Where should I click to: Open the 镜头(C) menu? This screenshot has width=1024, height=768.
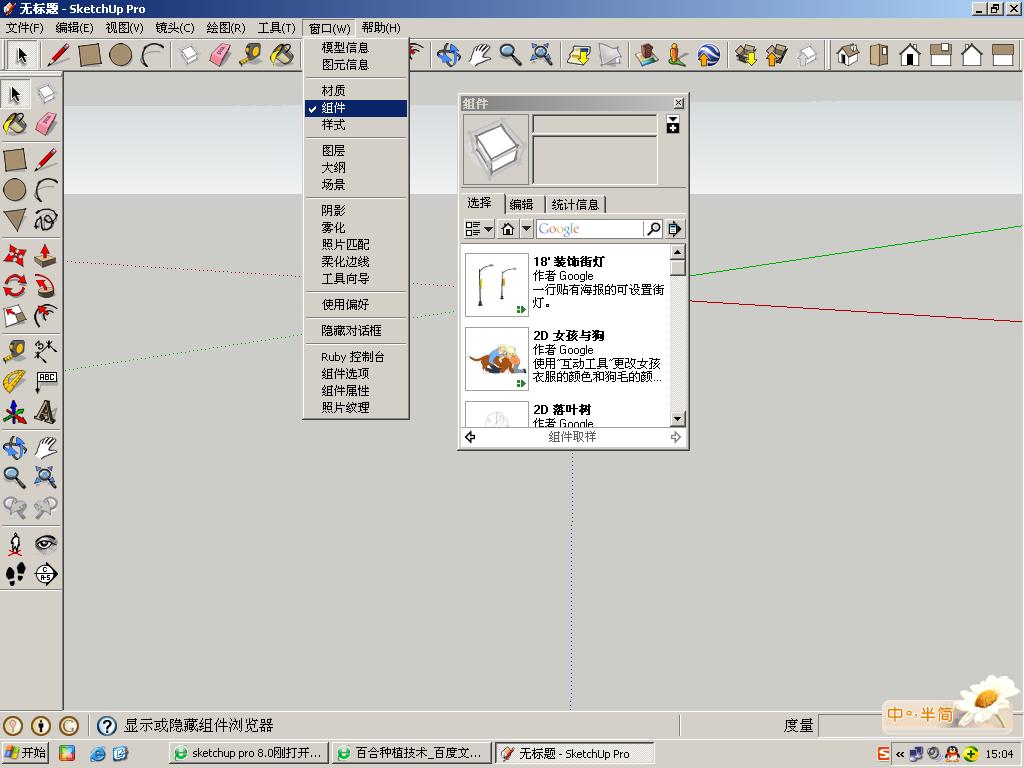point(175,27)
